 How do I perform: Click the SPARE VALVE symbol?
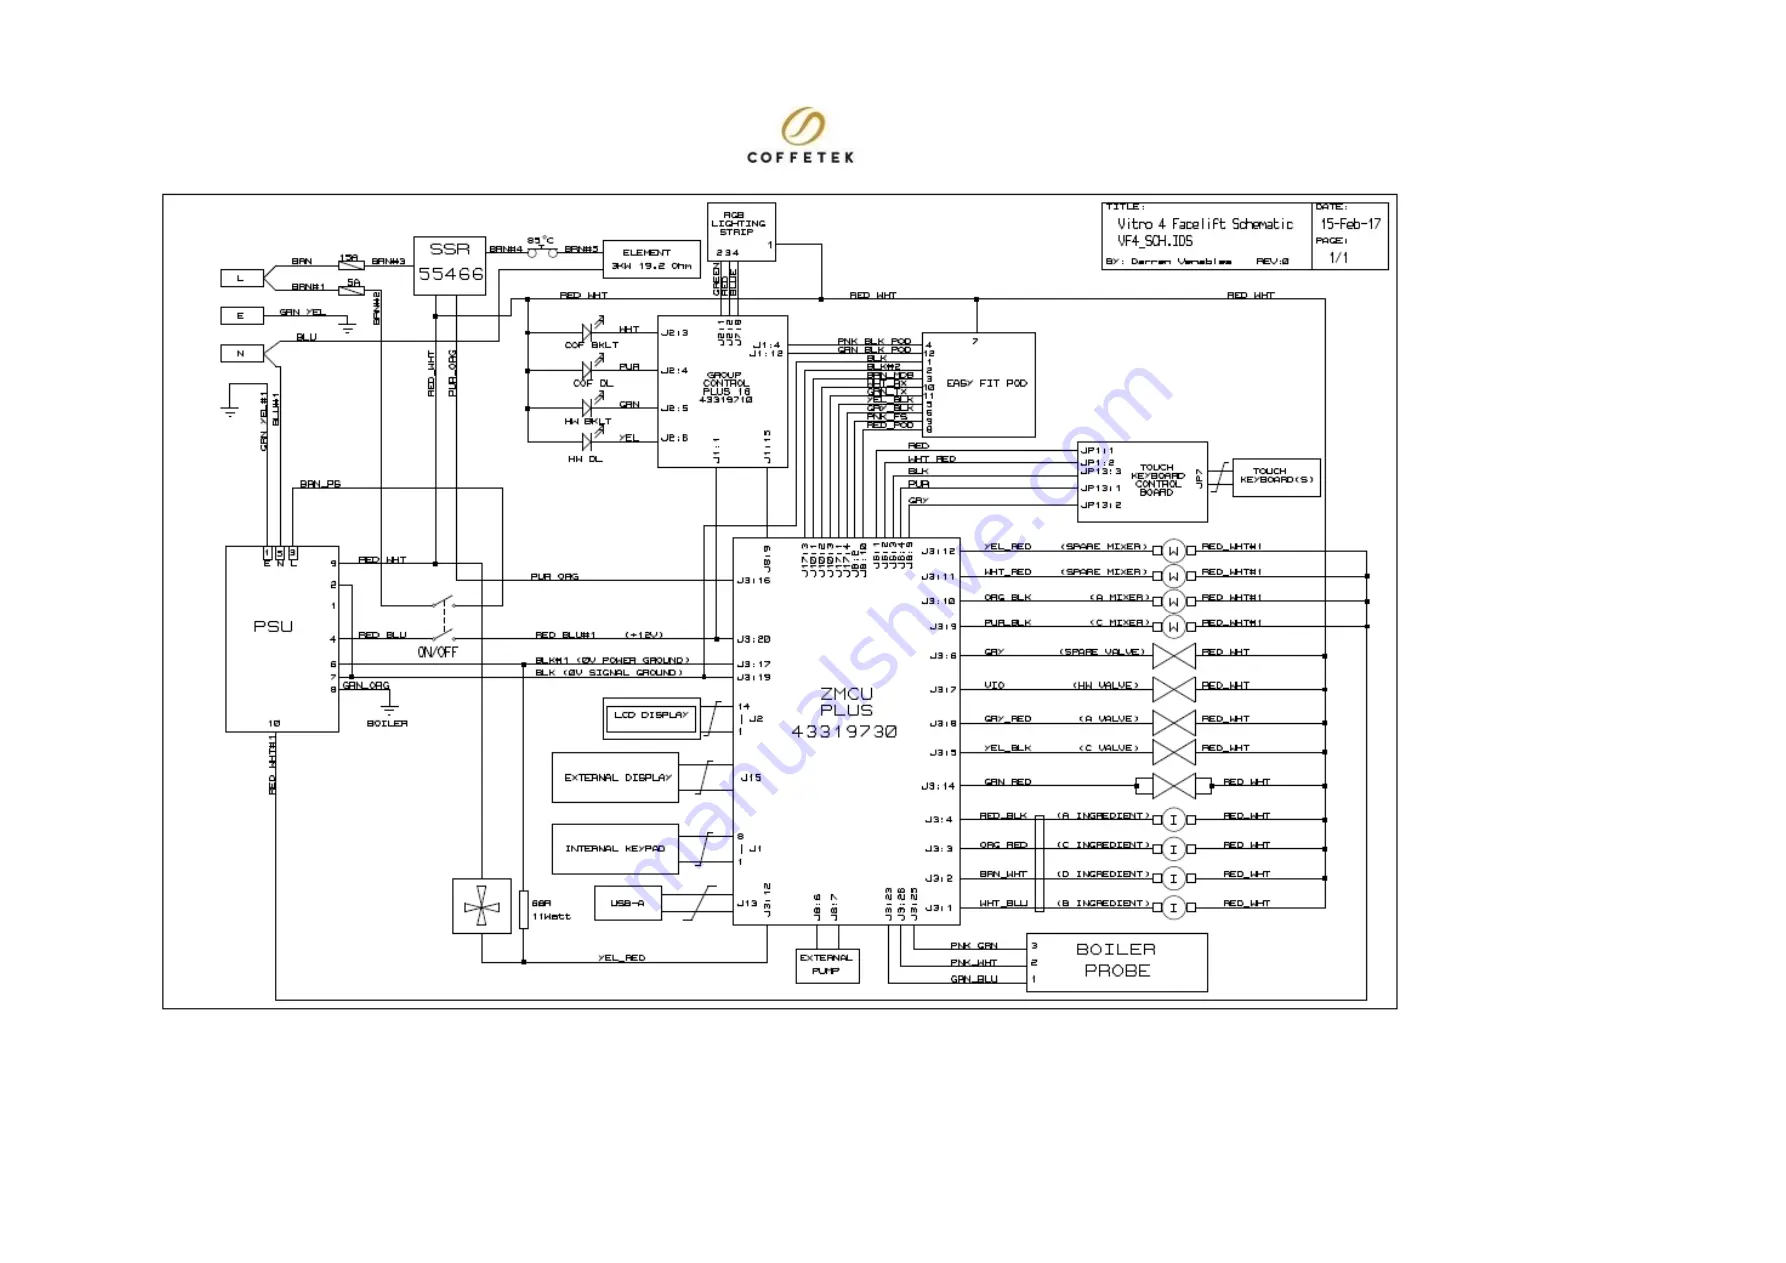pyautogui.click(x=1174, y=656)
